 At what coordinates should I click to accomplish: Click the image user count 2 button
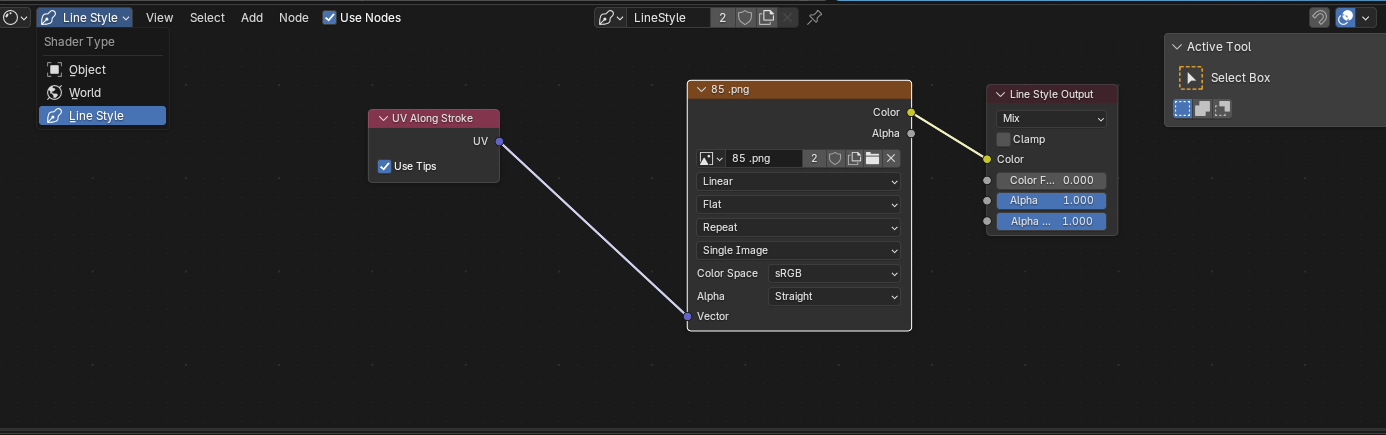point(814,158)
